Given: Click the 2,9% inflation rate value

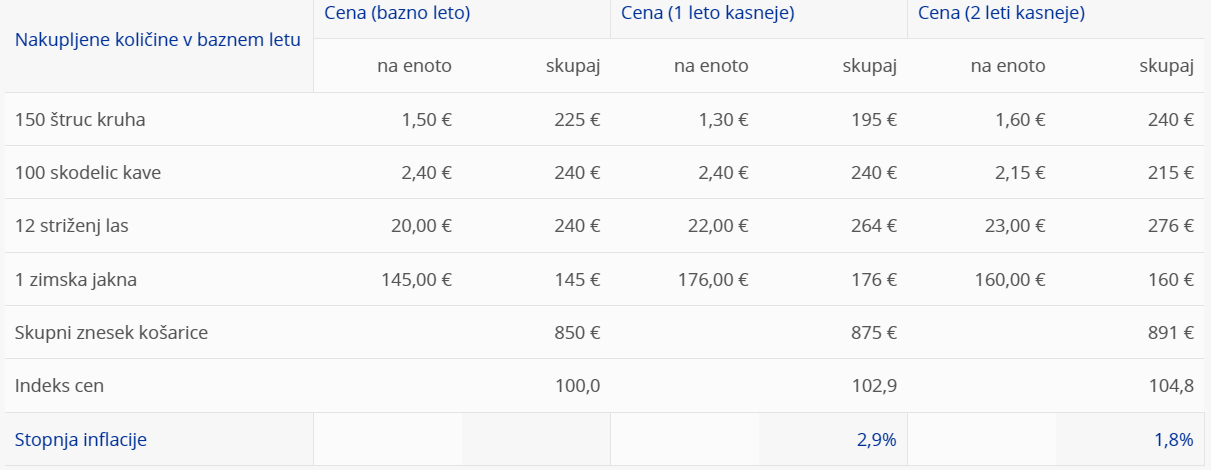Looking at the screenshot, I should tap(875, 439).
